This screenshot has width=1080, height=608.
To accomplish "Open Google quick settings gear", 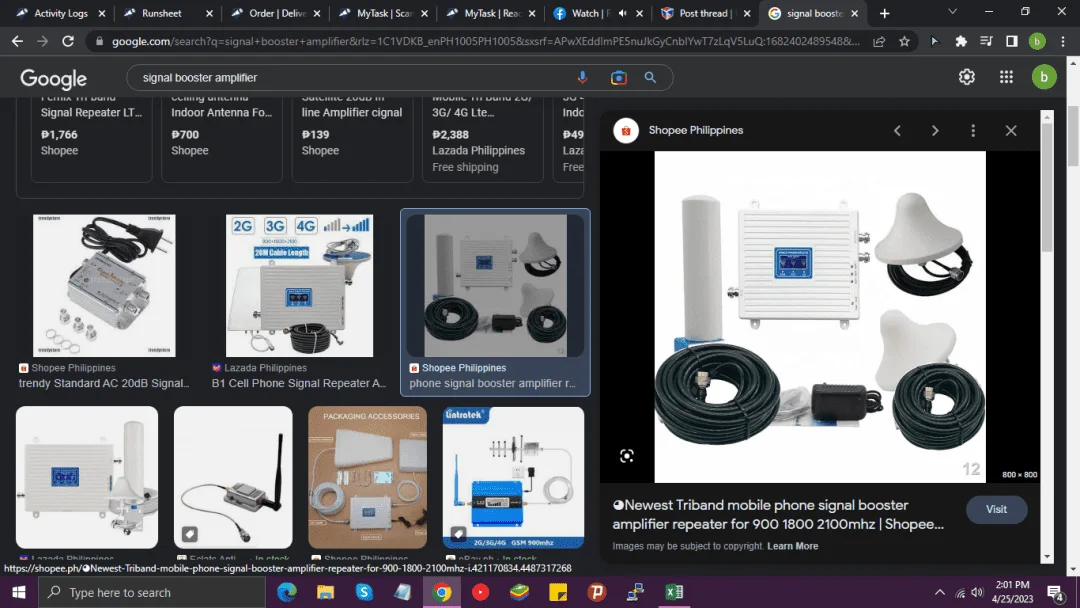I will (x=966, y=77).
